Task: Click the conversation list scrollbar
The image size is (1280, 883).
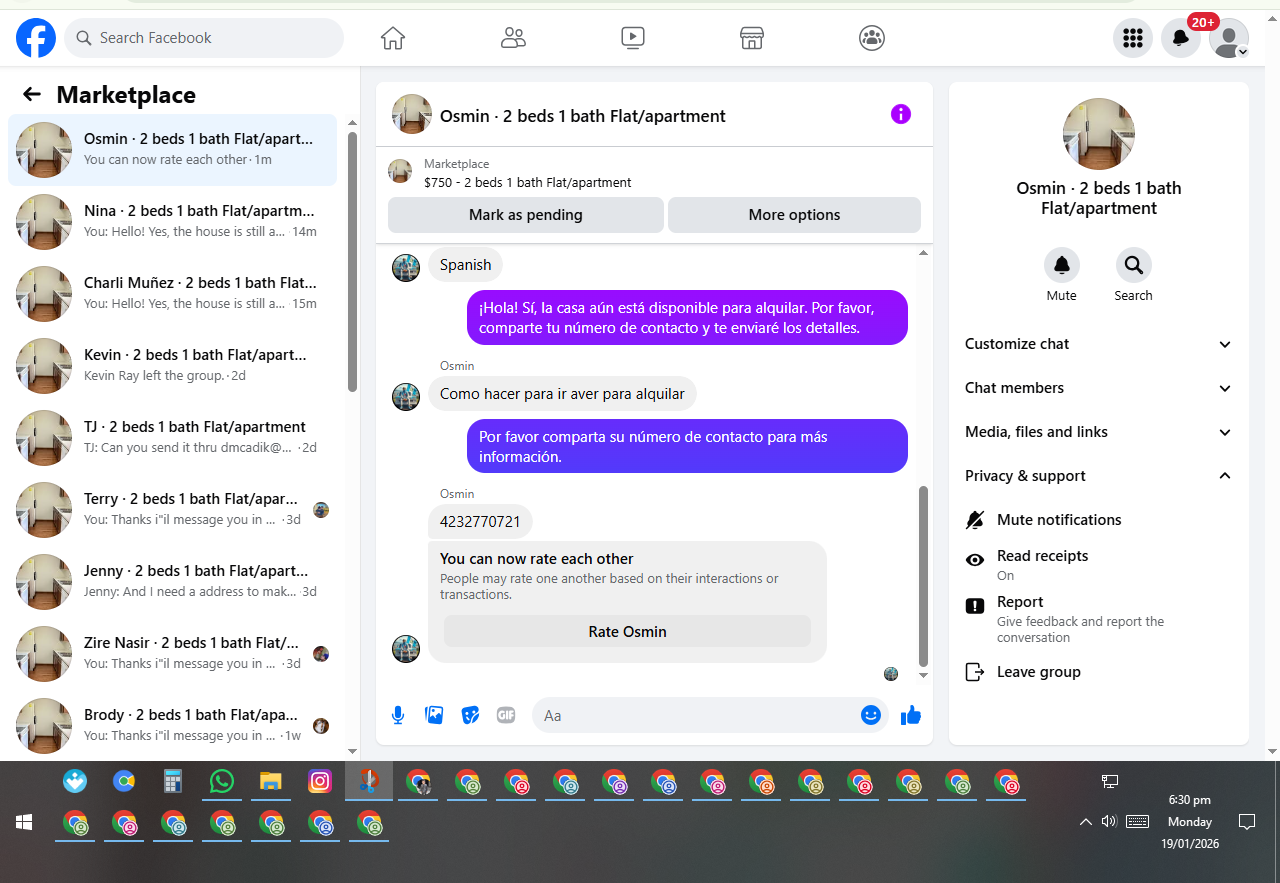Action: [x=352, y=262]
